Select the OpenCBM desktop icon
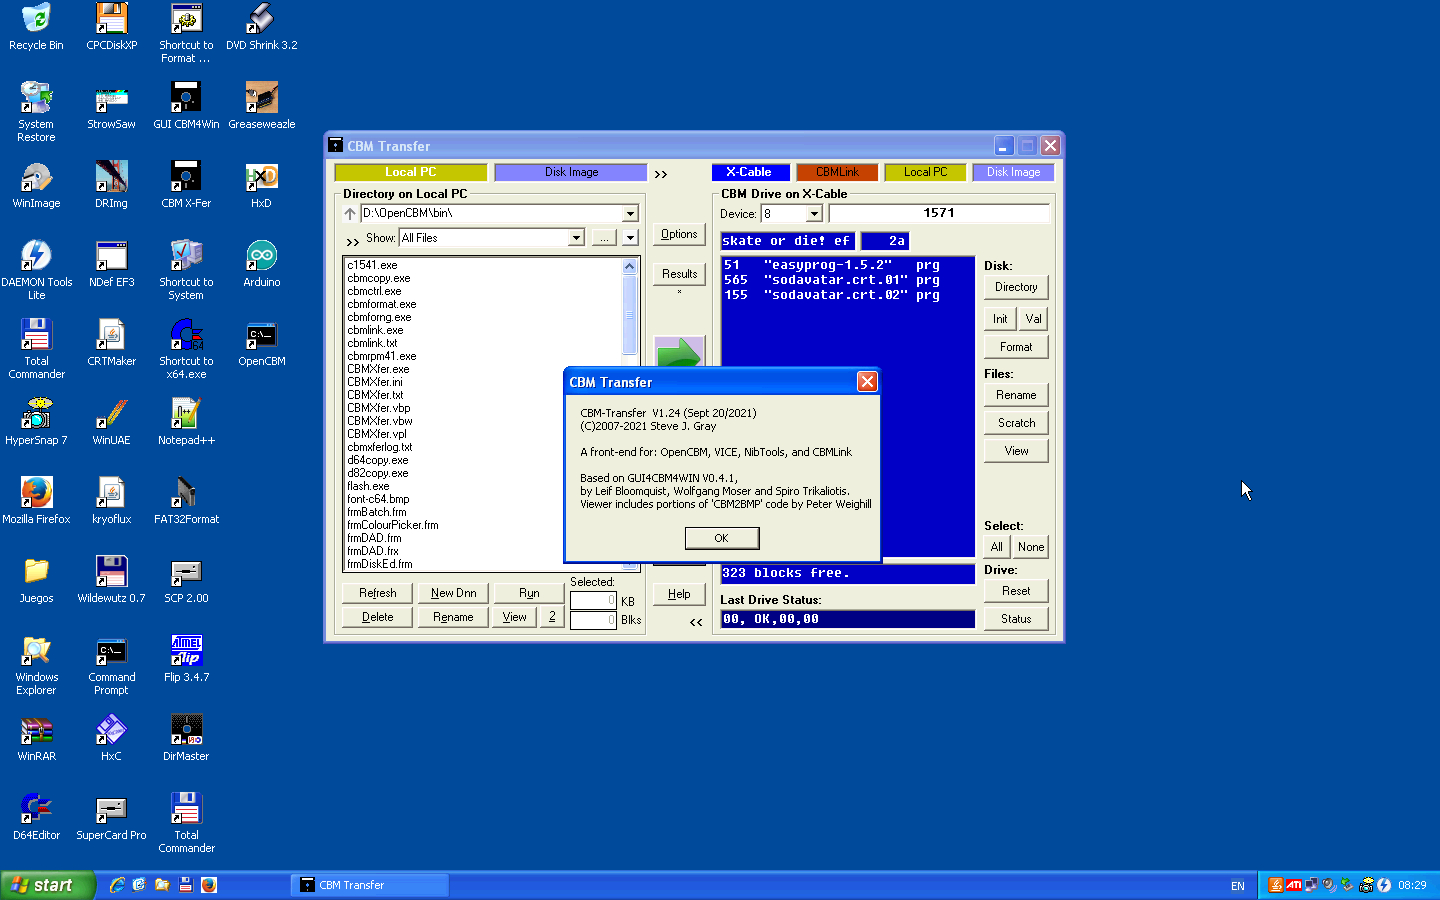Screen dimensions: 1440x900 click(261, 343)
